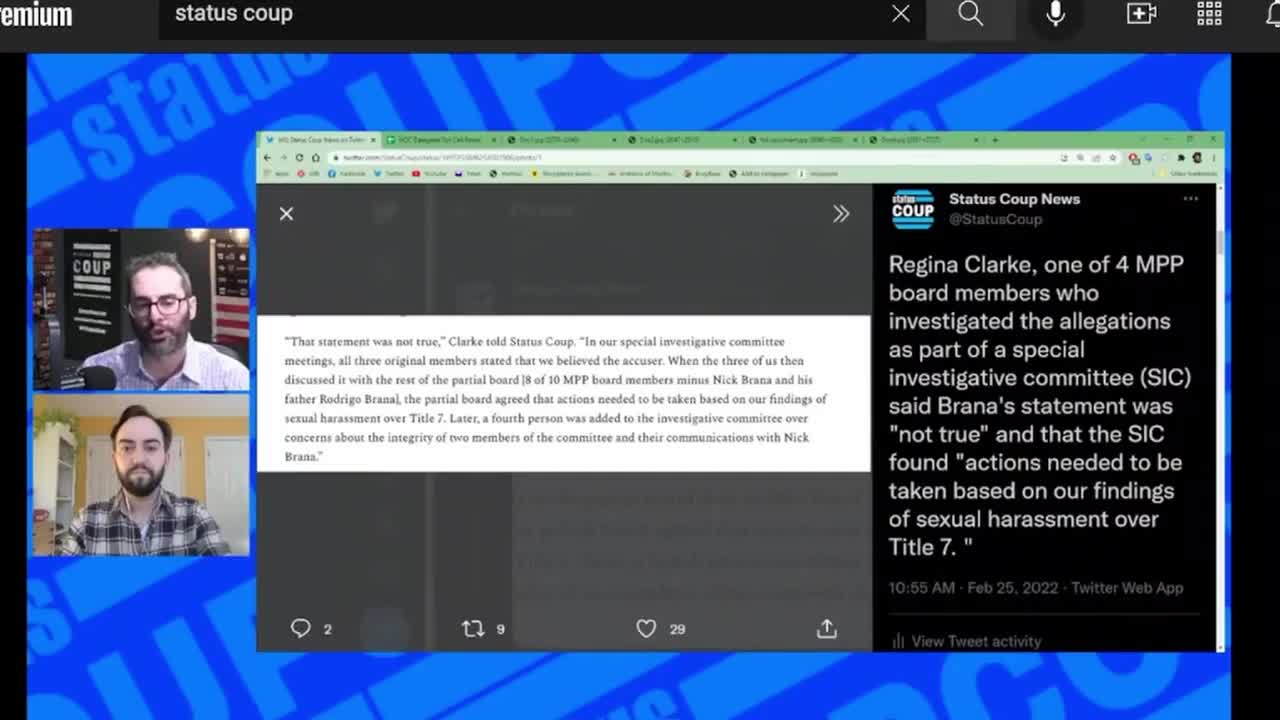This screenshot has height=720, width=1280.
Task: Open the YouTube apps grid icon
Action: pyautogui.click(x=1209, y=14)
